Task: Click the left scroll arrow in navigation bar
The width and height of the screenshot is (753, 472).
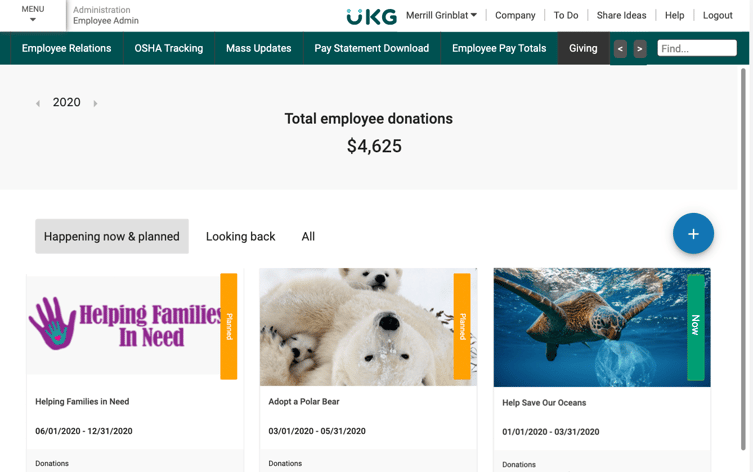Action: (x=620, y=48)
